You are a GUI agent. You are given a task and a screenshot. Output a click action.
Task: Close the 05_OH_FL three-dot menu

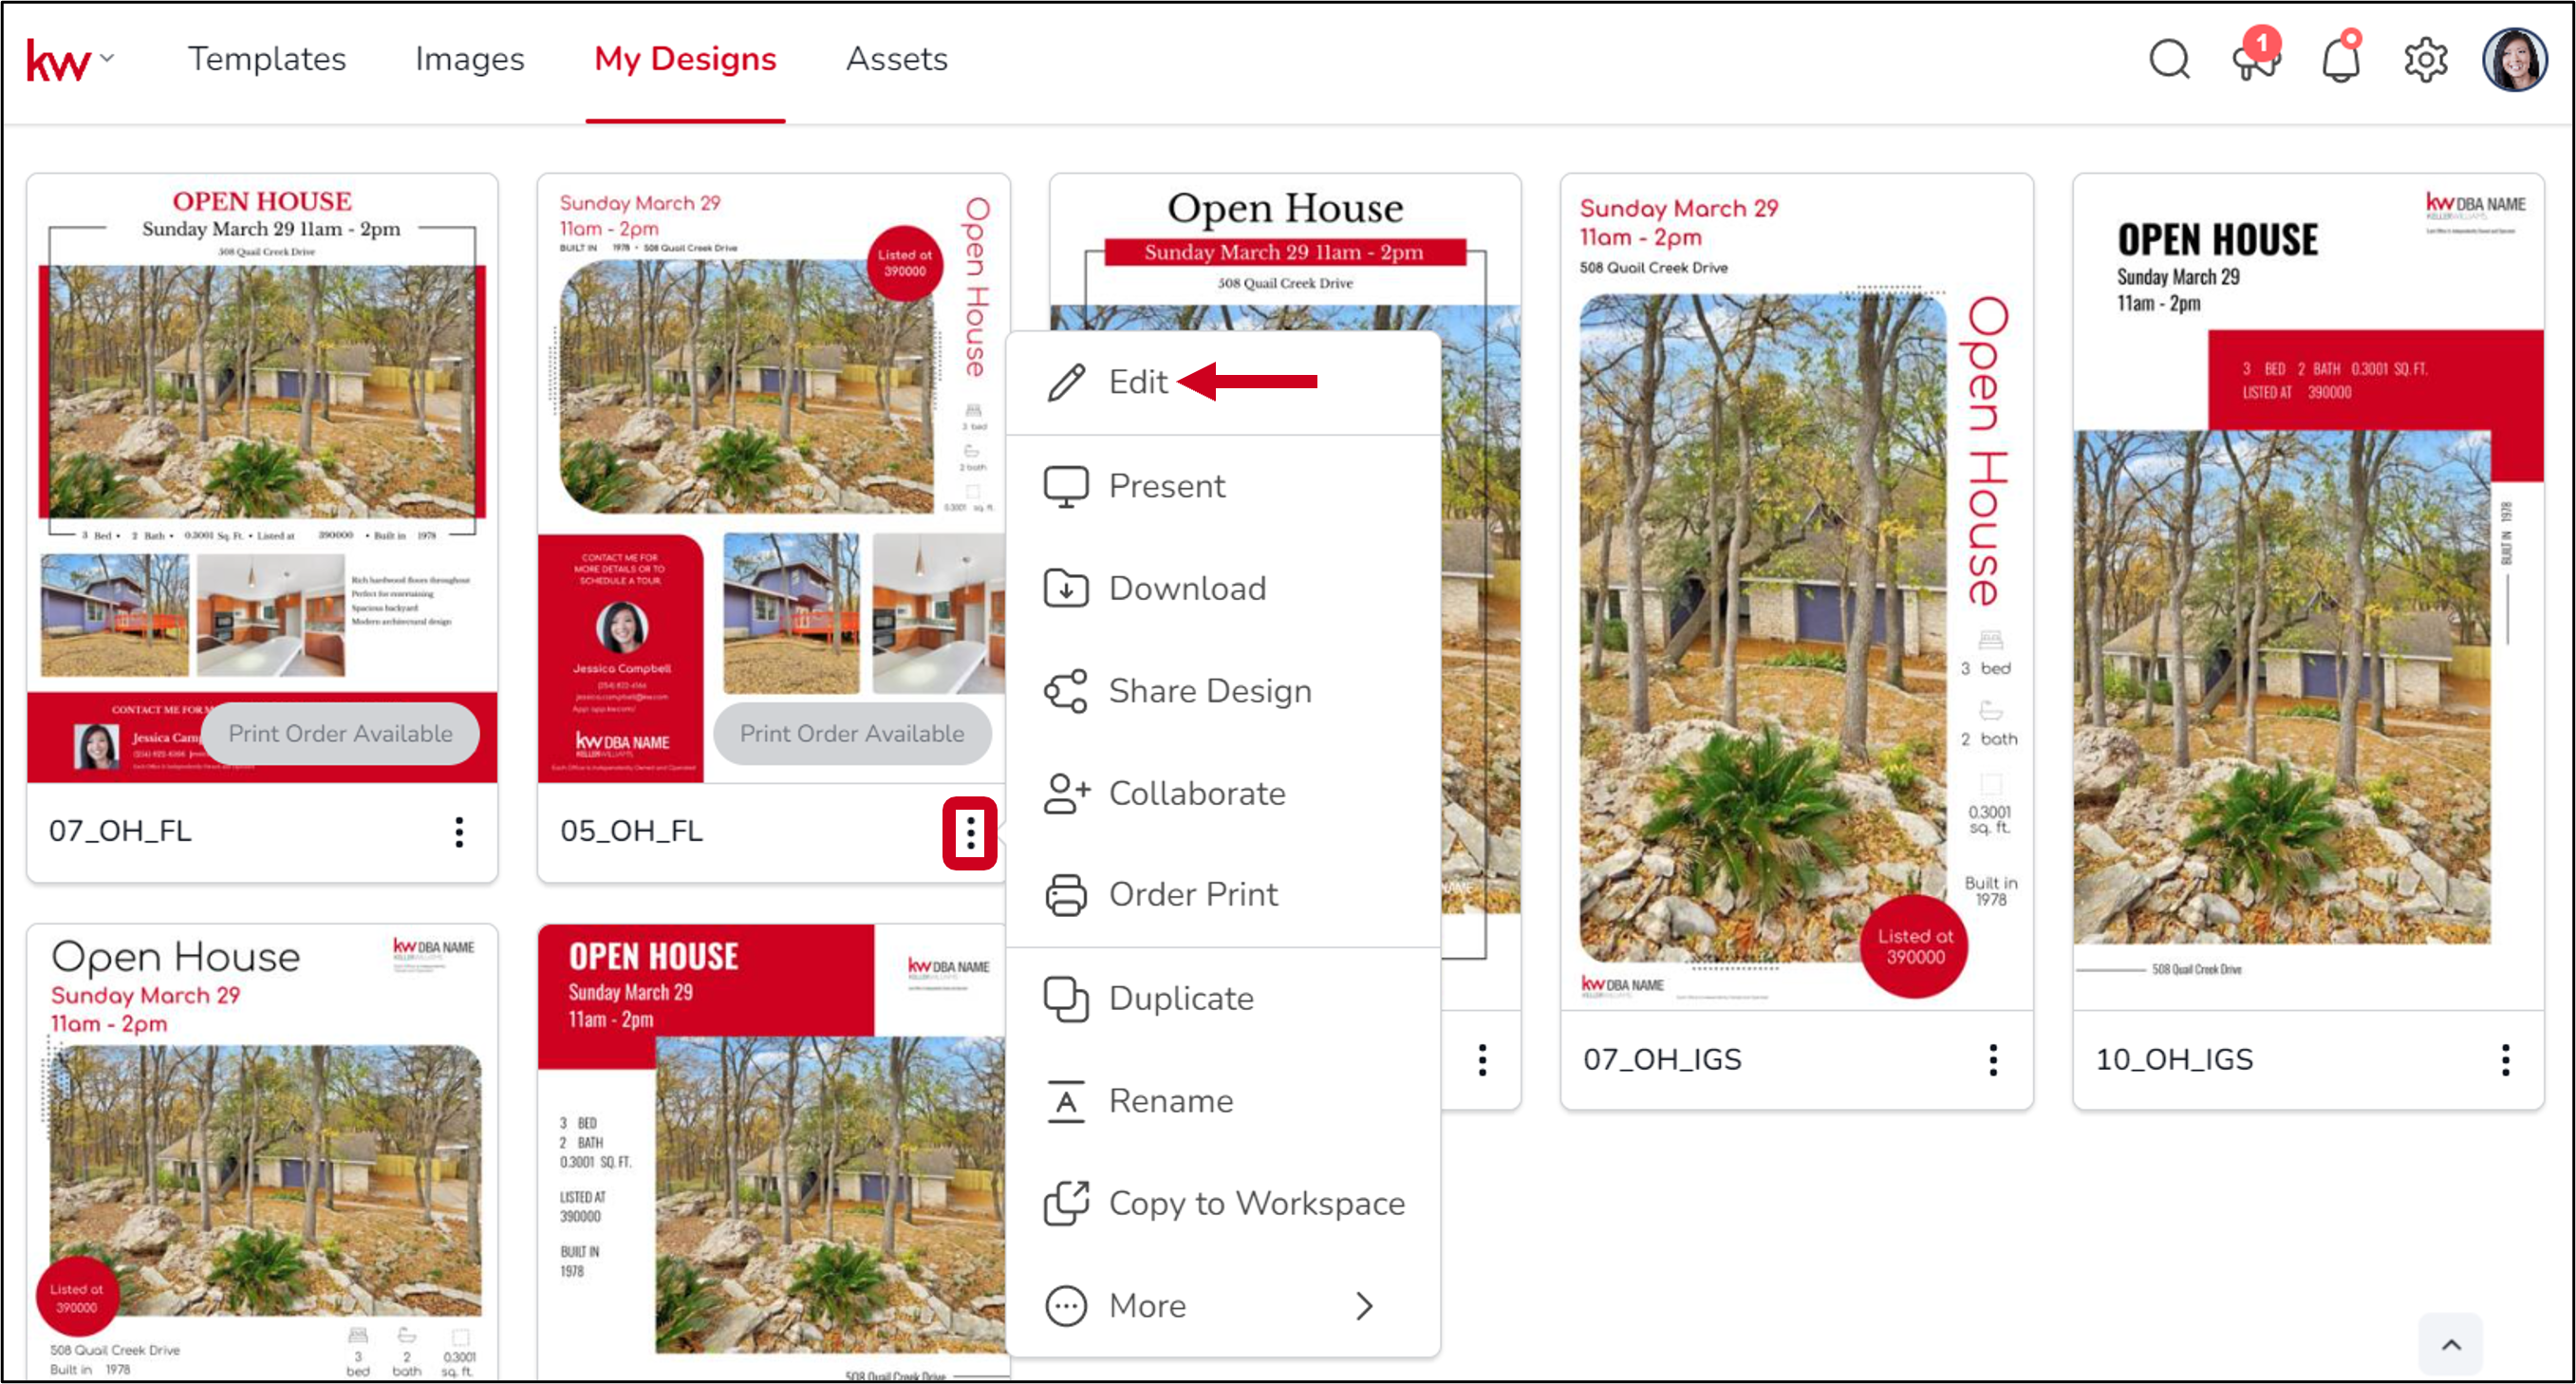coord(970,832)
